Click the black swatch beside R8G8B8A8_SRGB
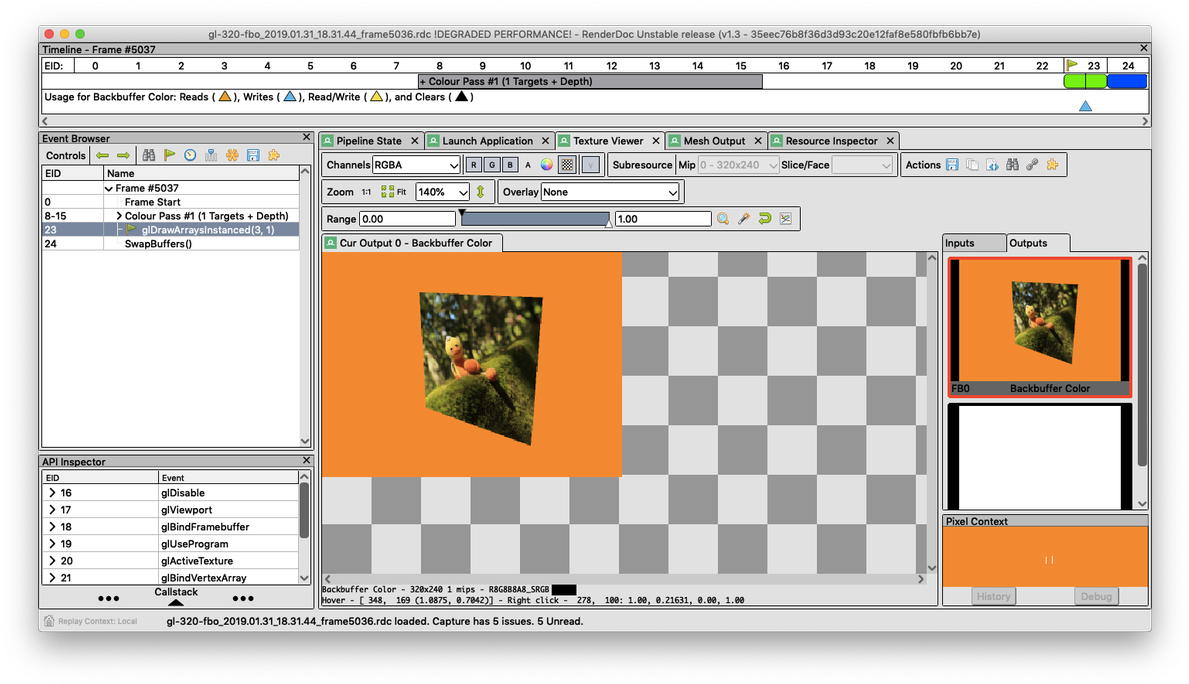The image size is (1189, 684). [x=564, y=589]
